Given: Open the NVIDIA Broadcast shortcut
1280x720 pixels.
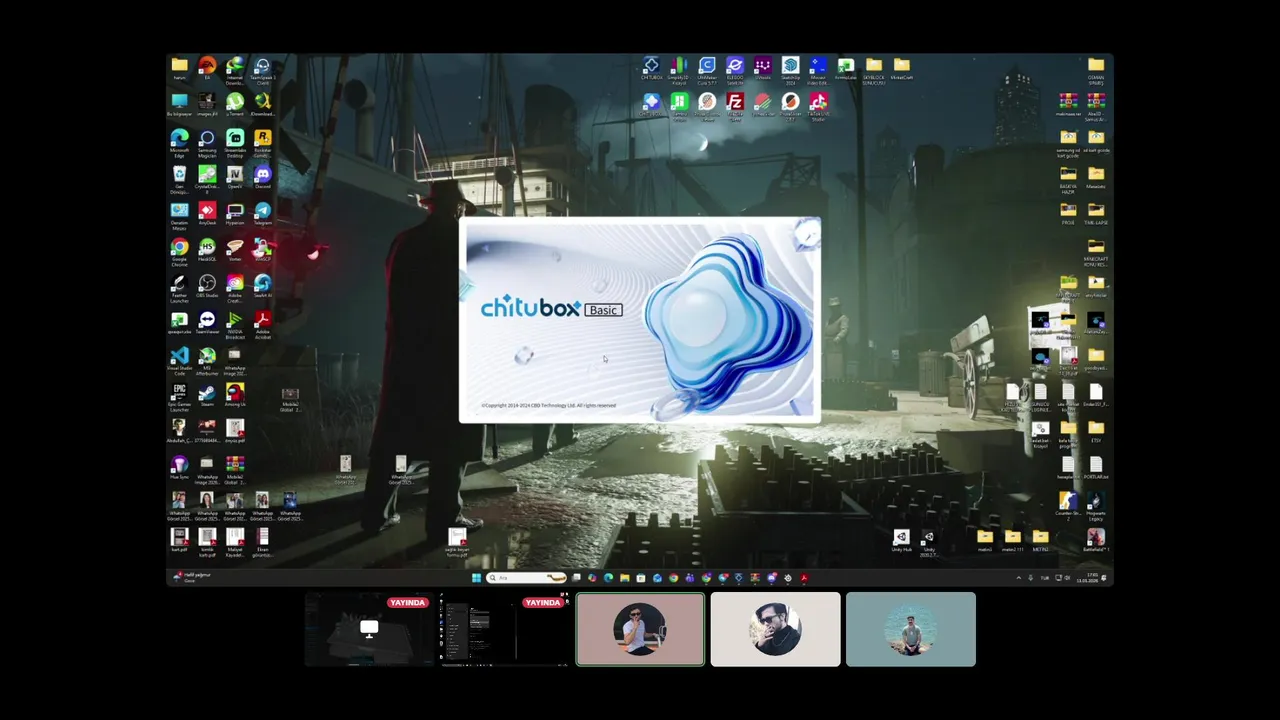Looking at the screenshot, I should [235, 324].
